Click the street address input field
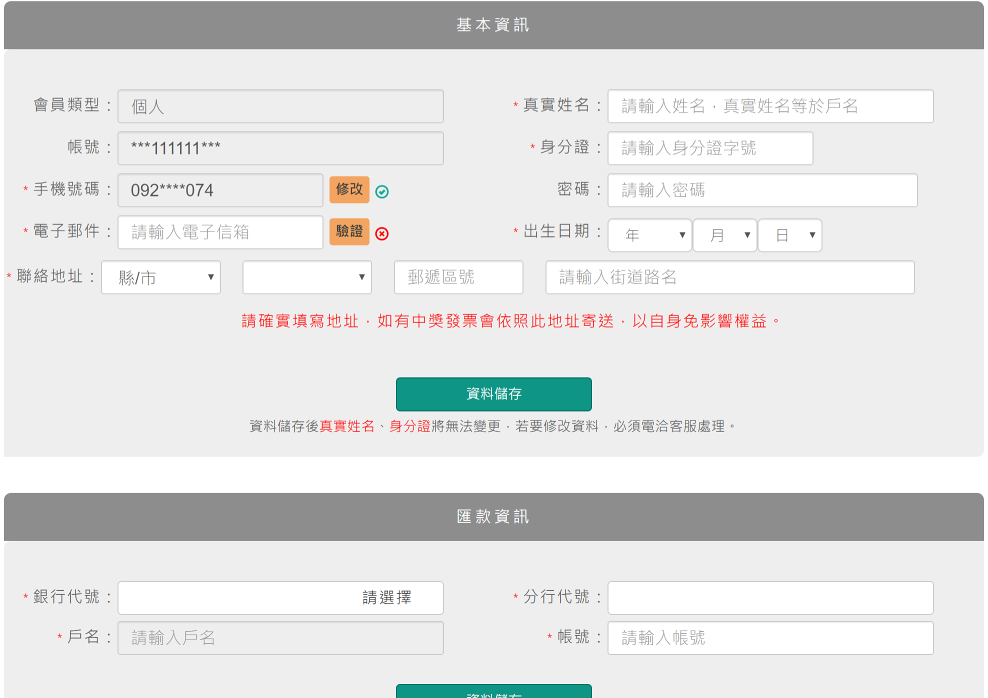Viewport: 988px width, 698px height. [x=730, y=278]
